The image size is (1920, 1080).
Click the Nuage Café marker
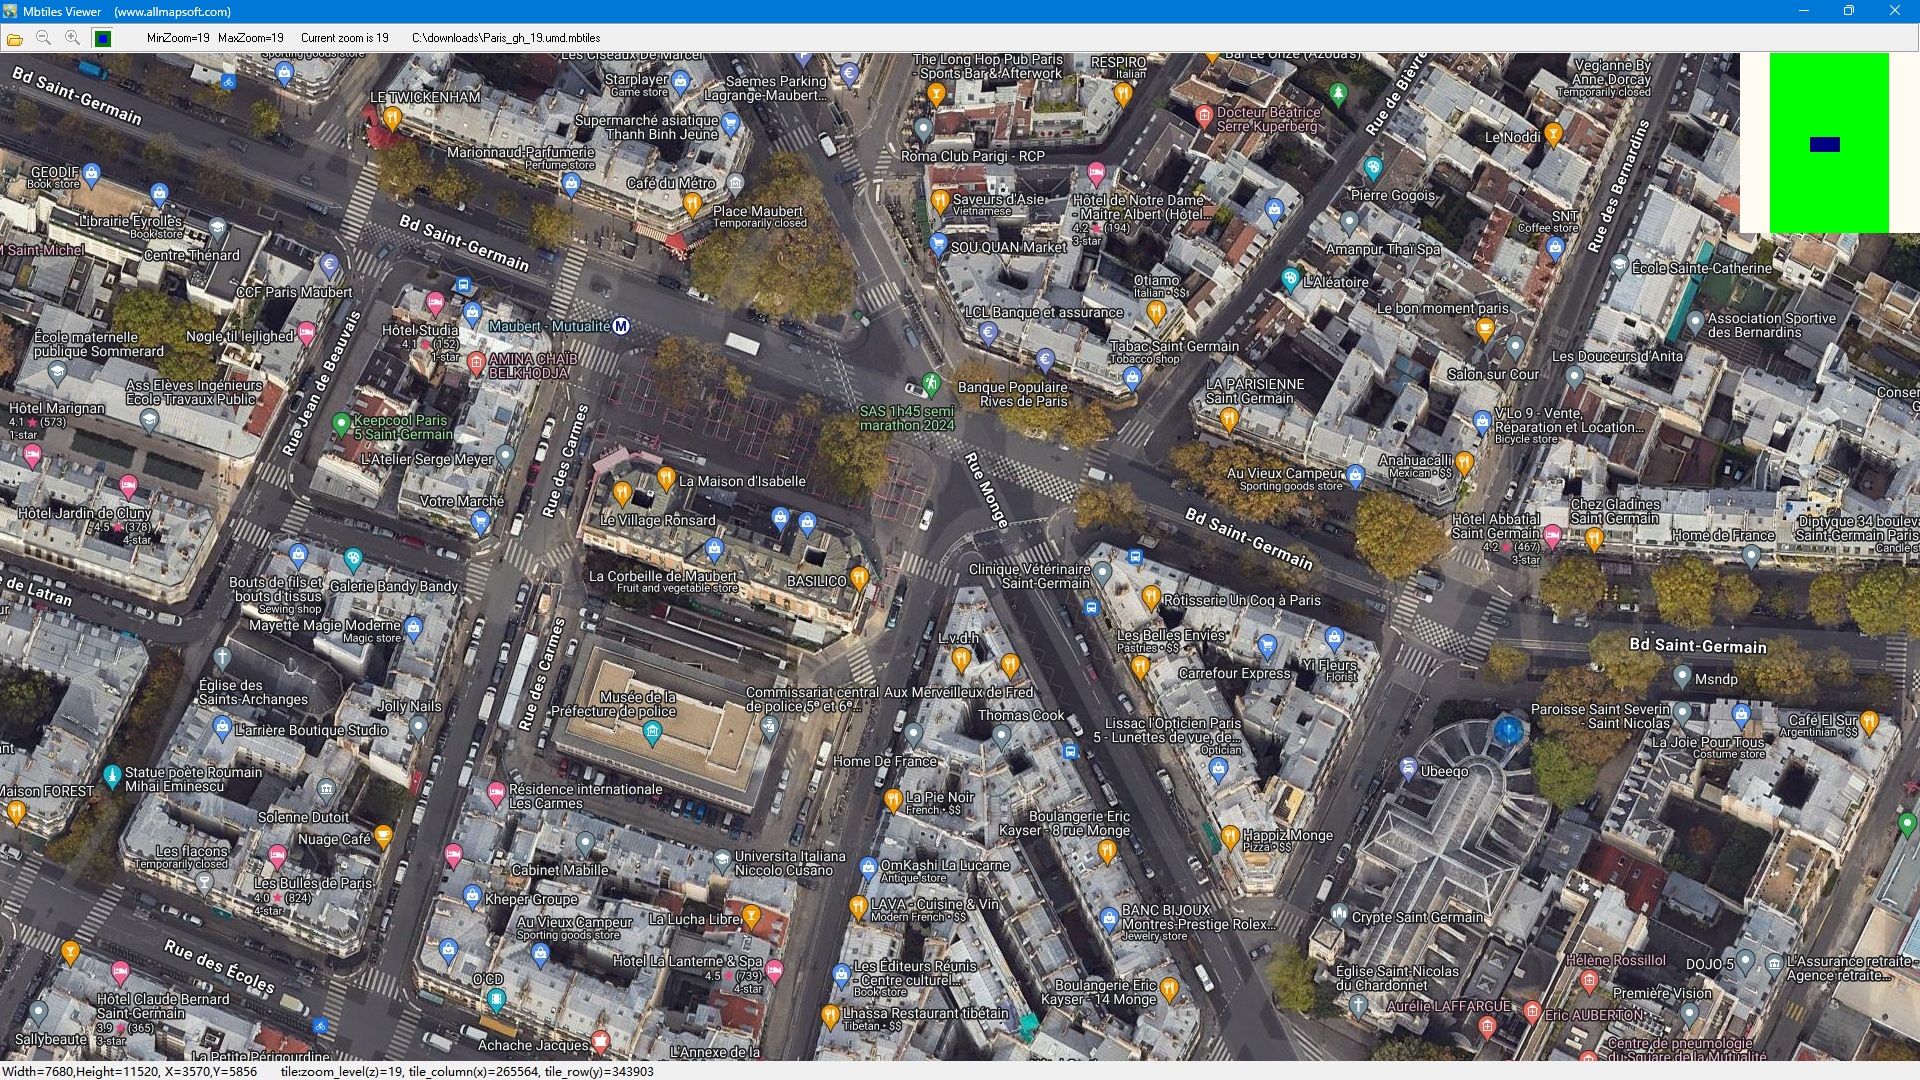(383, 836)
